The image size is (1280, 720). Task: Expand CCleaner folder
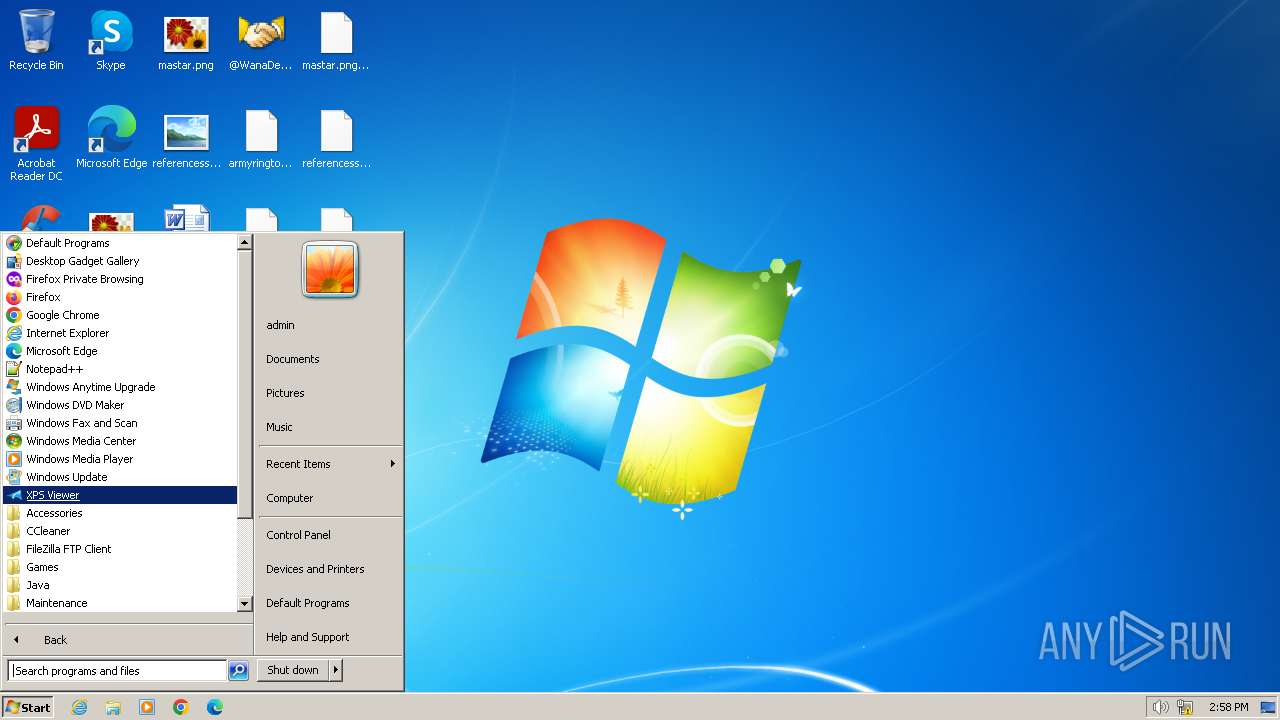120,531
